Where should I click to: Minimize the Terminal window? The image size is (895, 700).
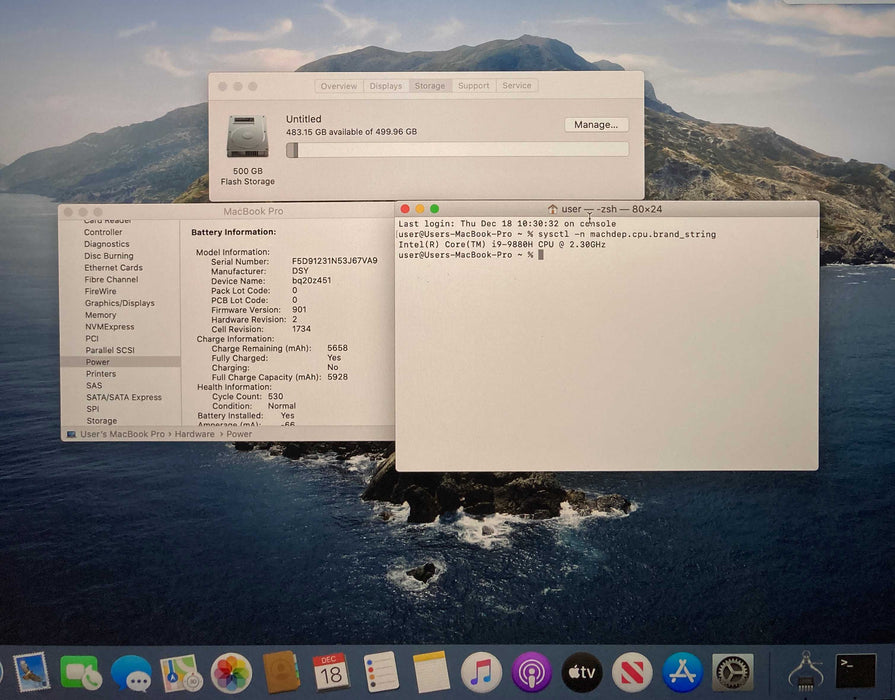point(420,209)
